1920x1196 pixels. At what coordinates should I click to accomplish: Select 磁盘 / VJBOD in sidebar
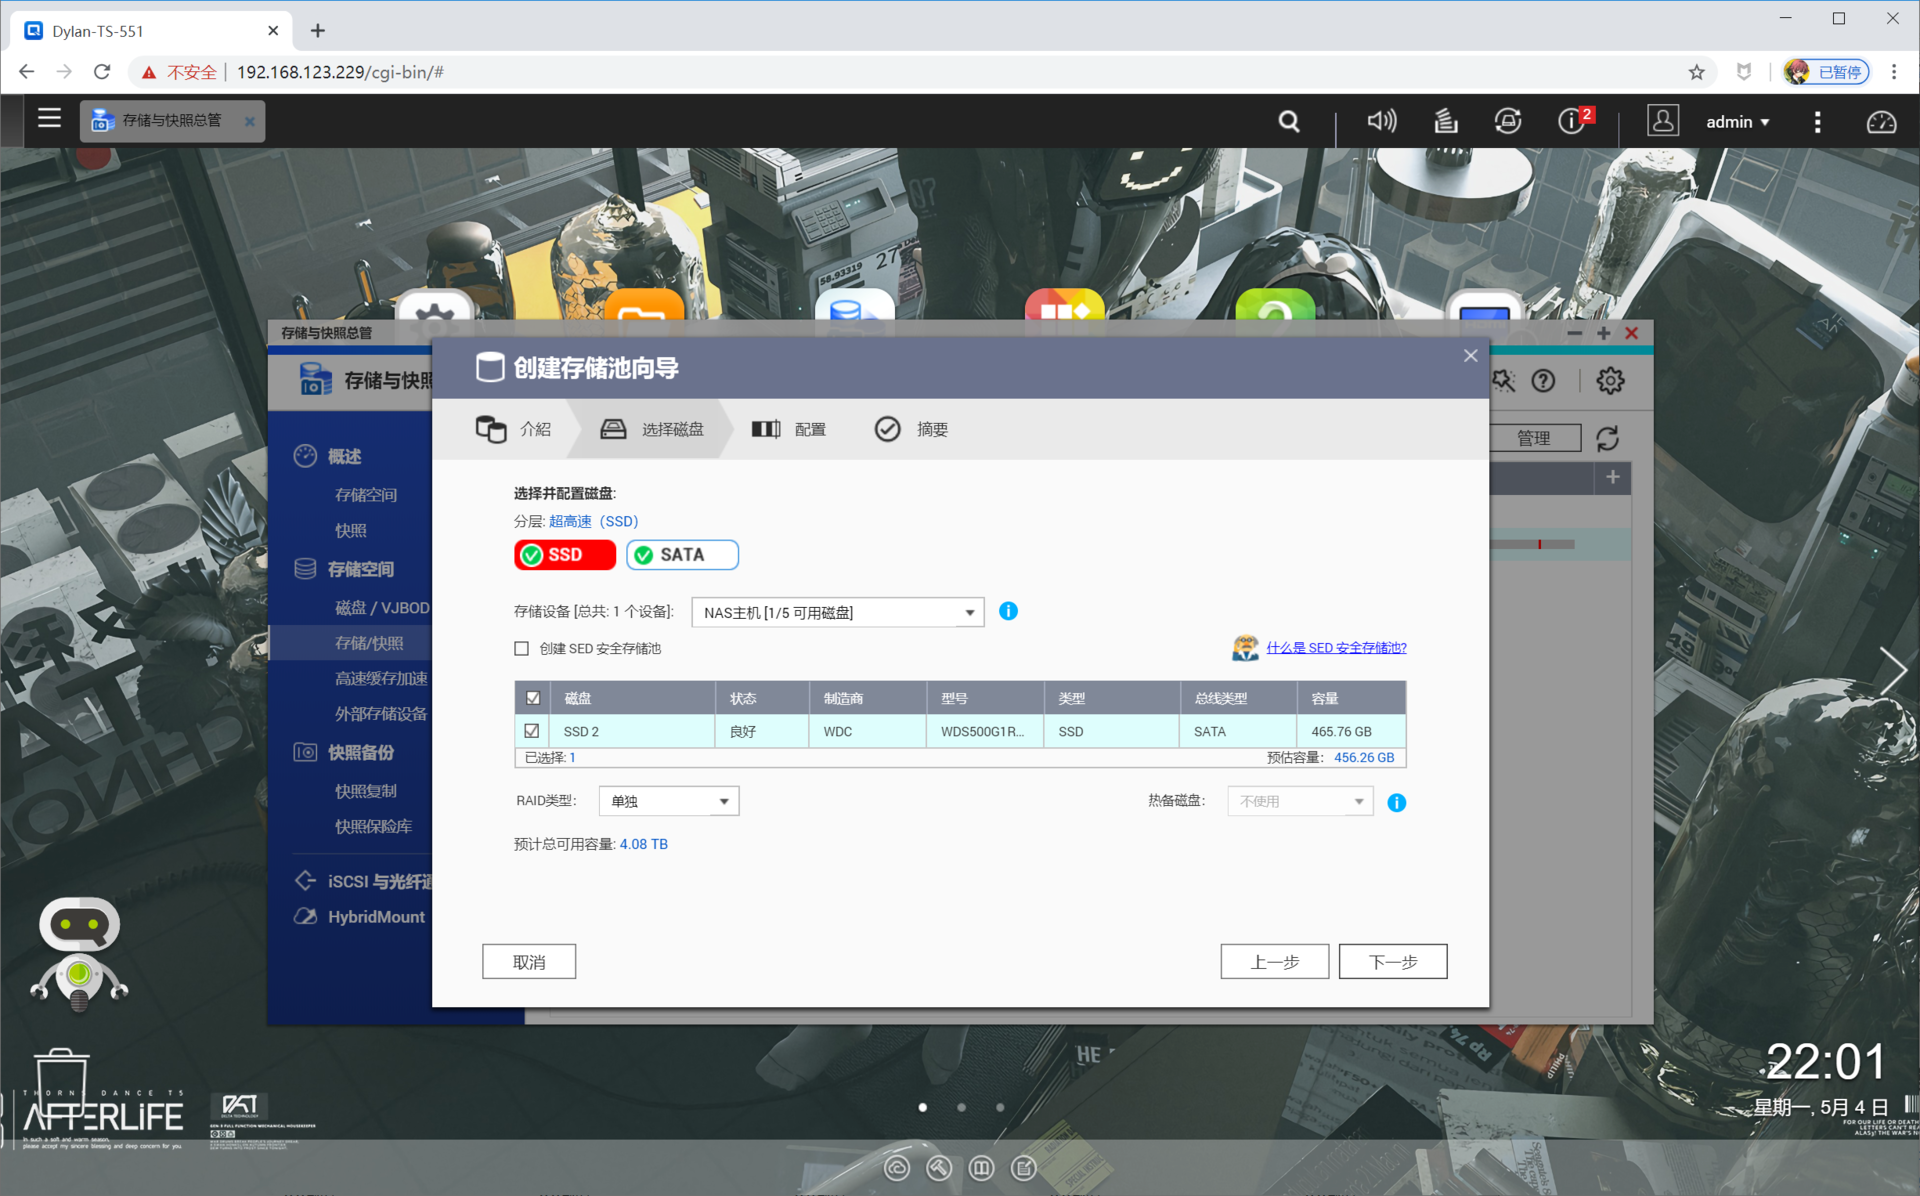coord(381,607)
